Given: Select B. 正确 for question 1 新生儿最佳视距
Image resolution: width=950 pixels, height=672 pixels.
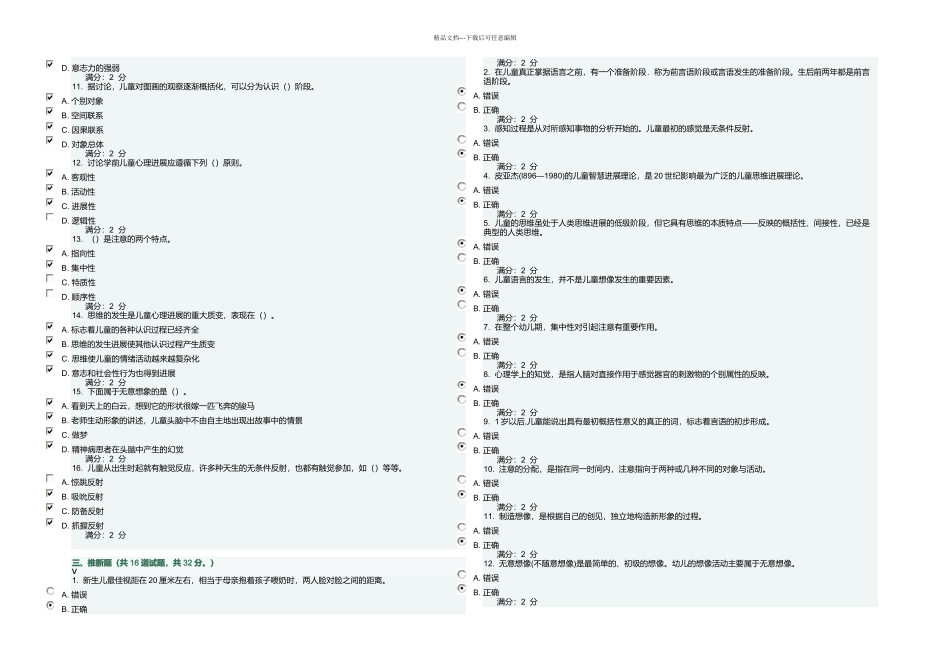Looking at the screenshot, I should pyautogui.click(x=50, y=605).
